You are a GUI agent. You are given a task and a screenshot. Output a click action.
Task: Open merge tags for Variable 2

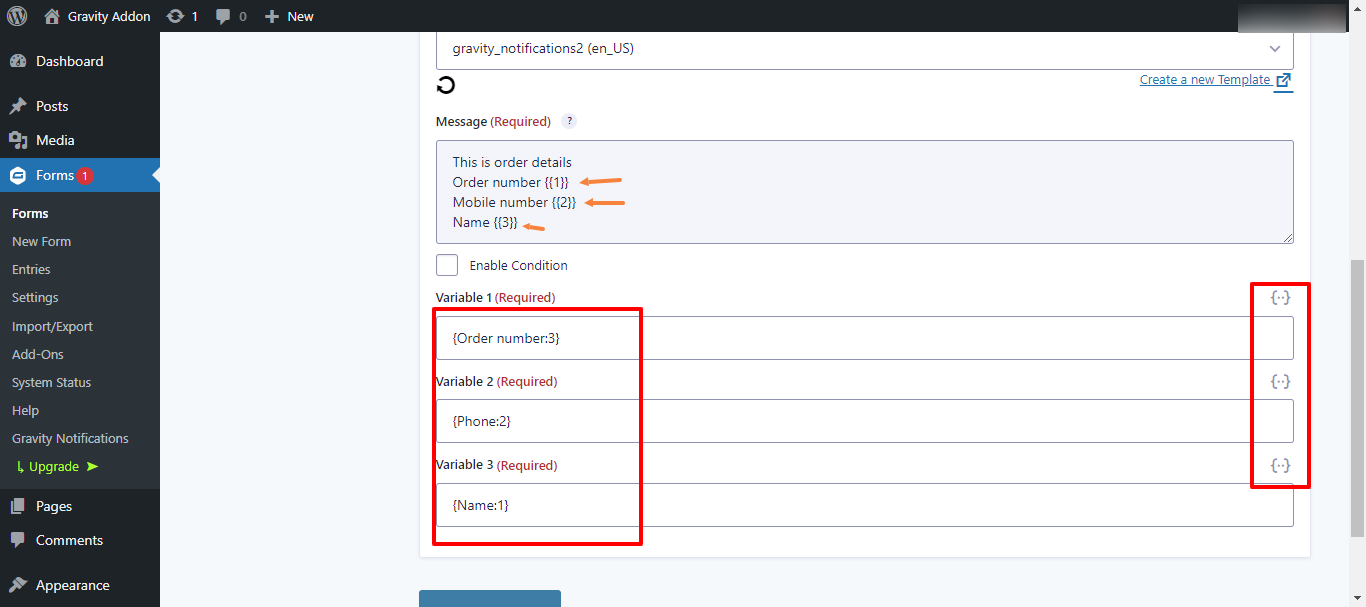tap(1280, 382)
